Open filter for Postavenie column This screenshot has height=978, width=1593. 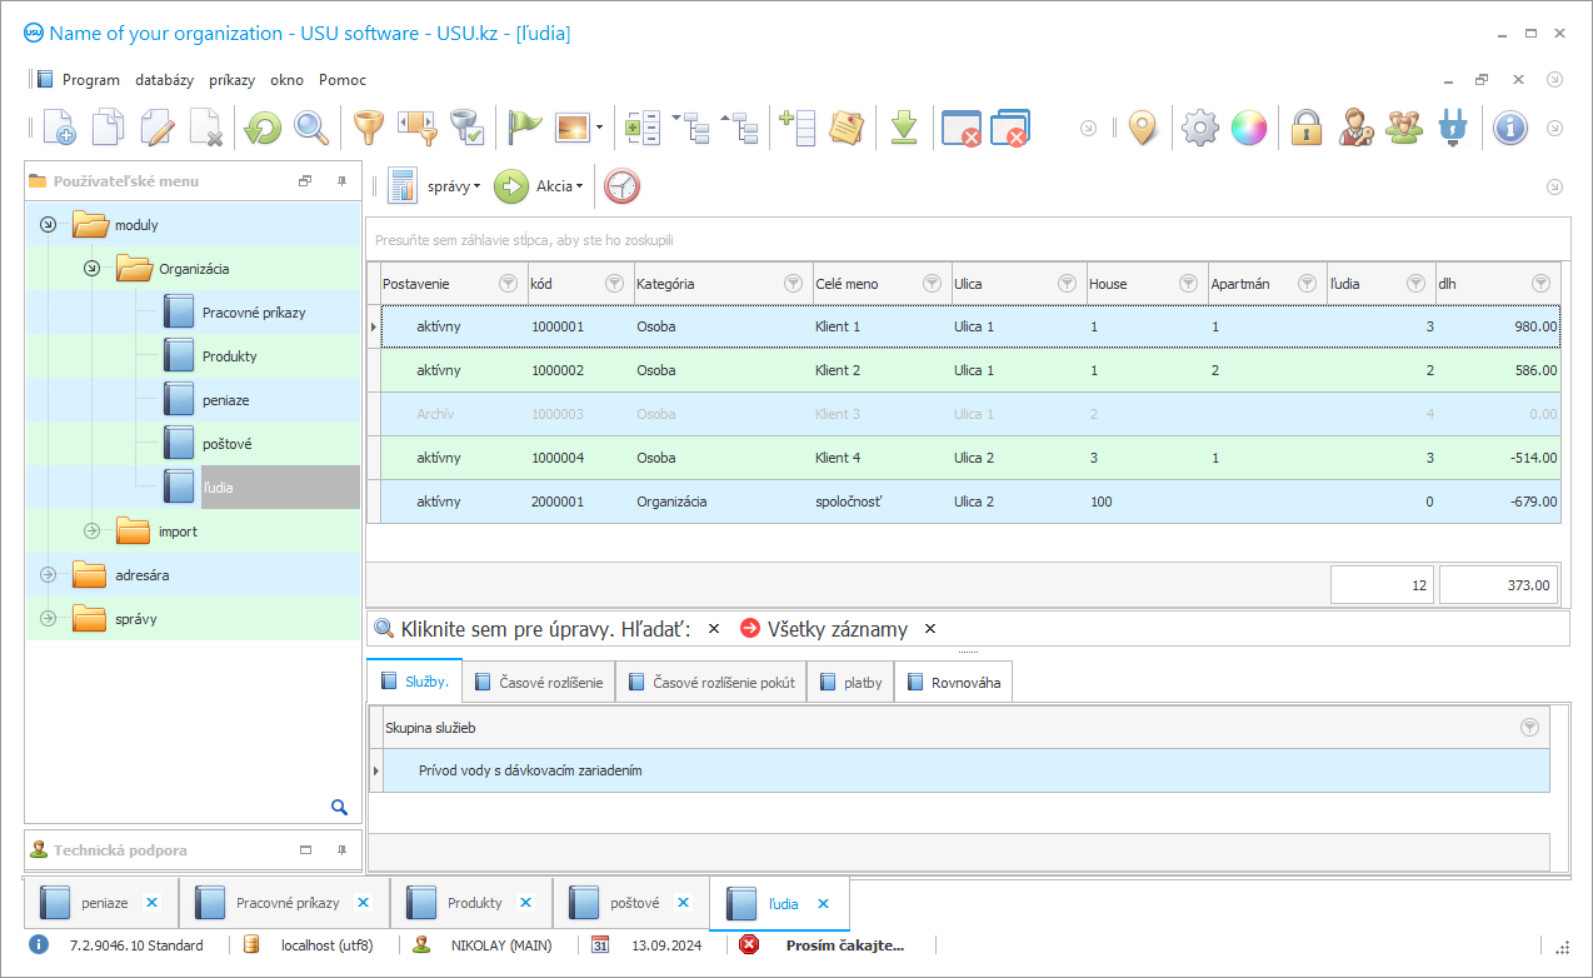tap(508, 284)
